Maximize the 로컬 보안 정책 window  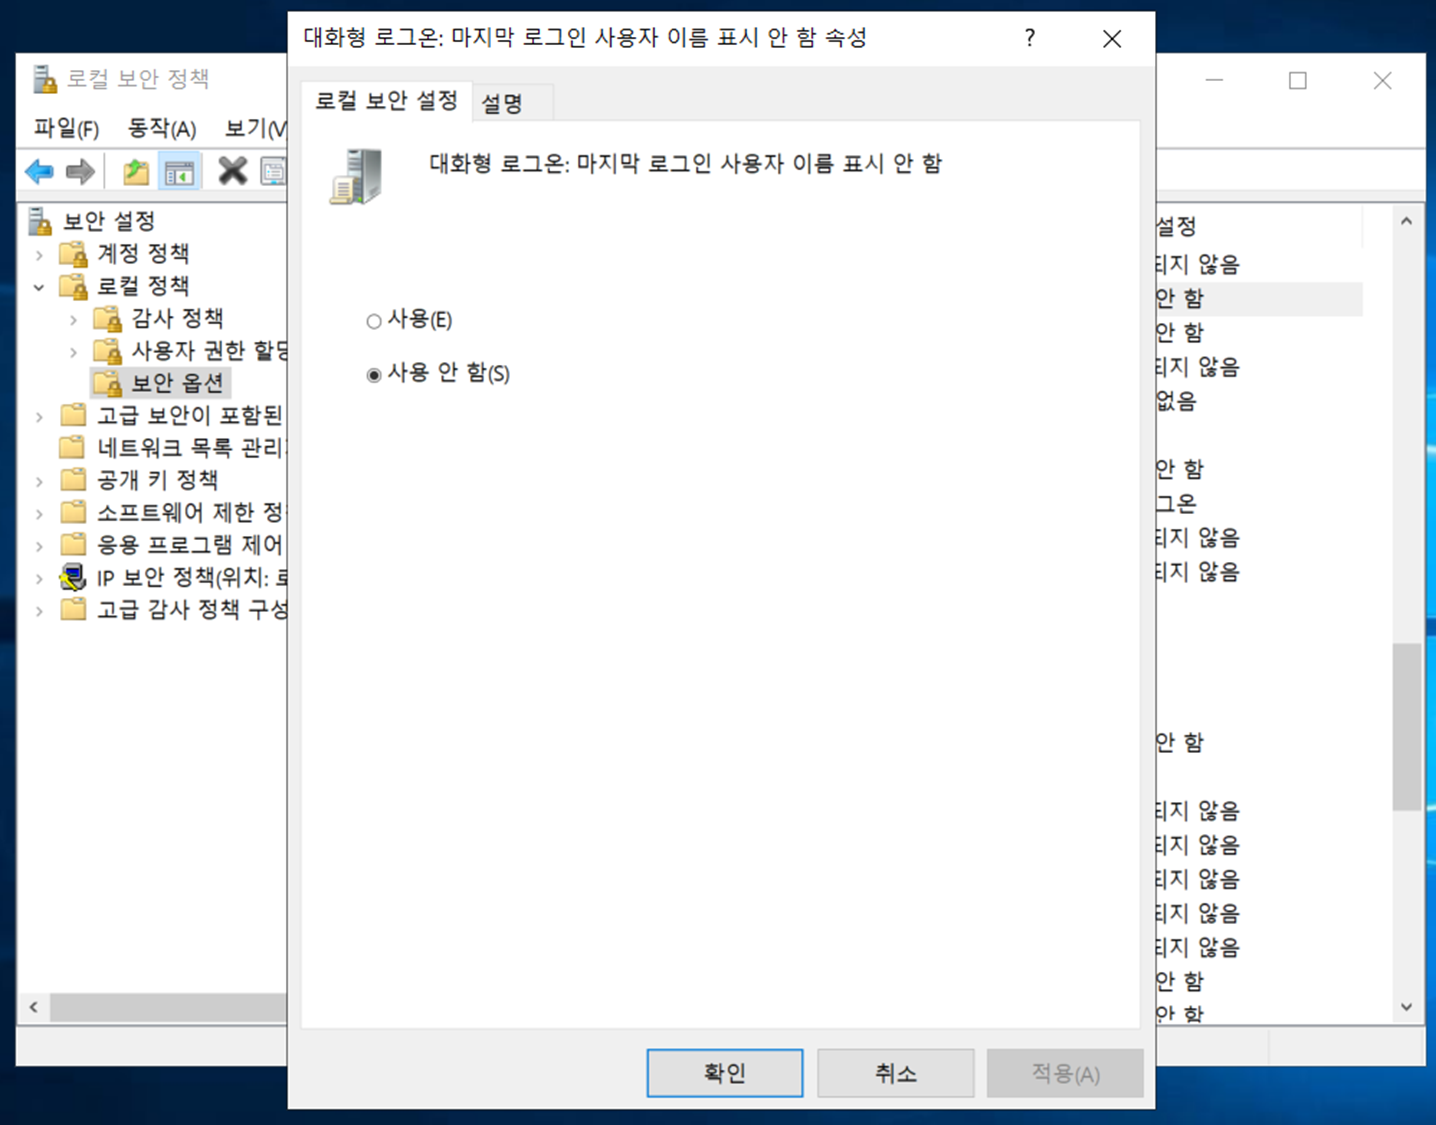point(1298,80)
